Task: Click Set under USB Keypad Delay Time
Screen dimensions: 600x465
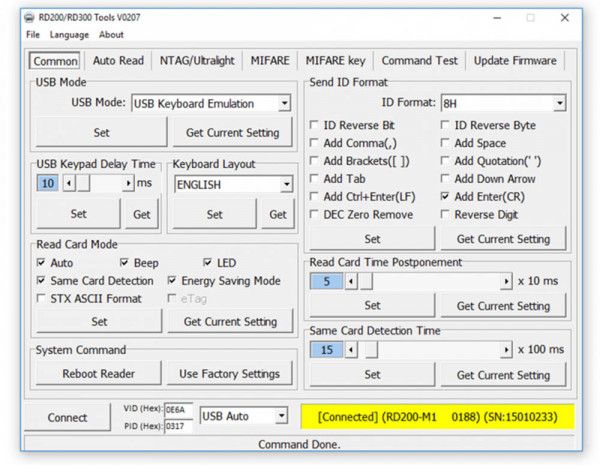Action: click(x=78, y=214)
